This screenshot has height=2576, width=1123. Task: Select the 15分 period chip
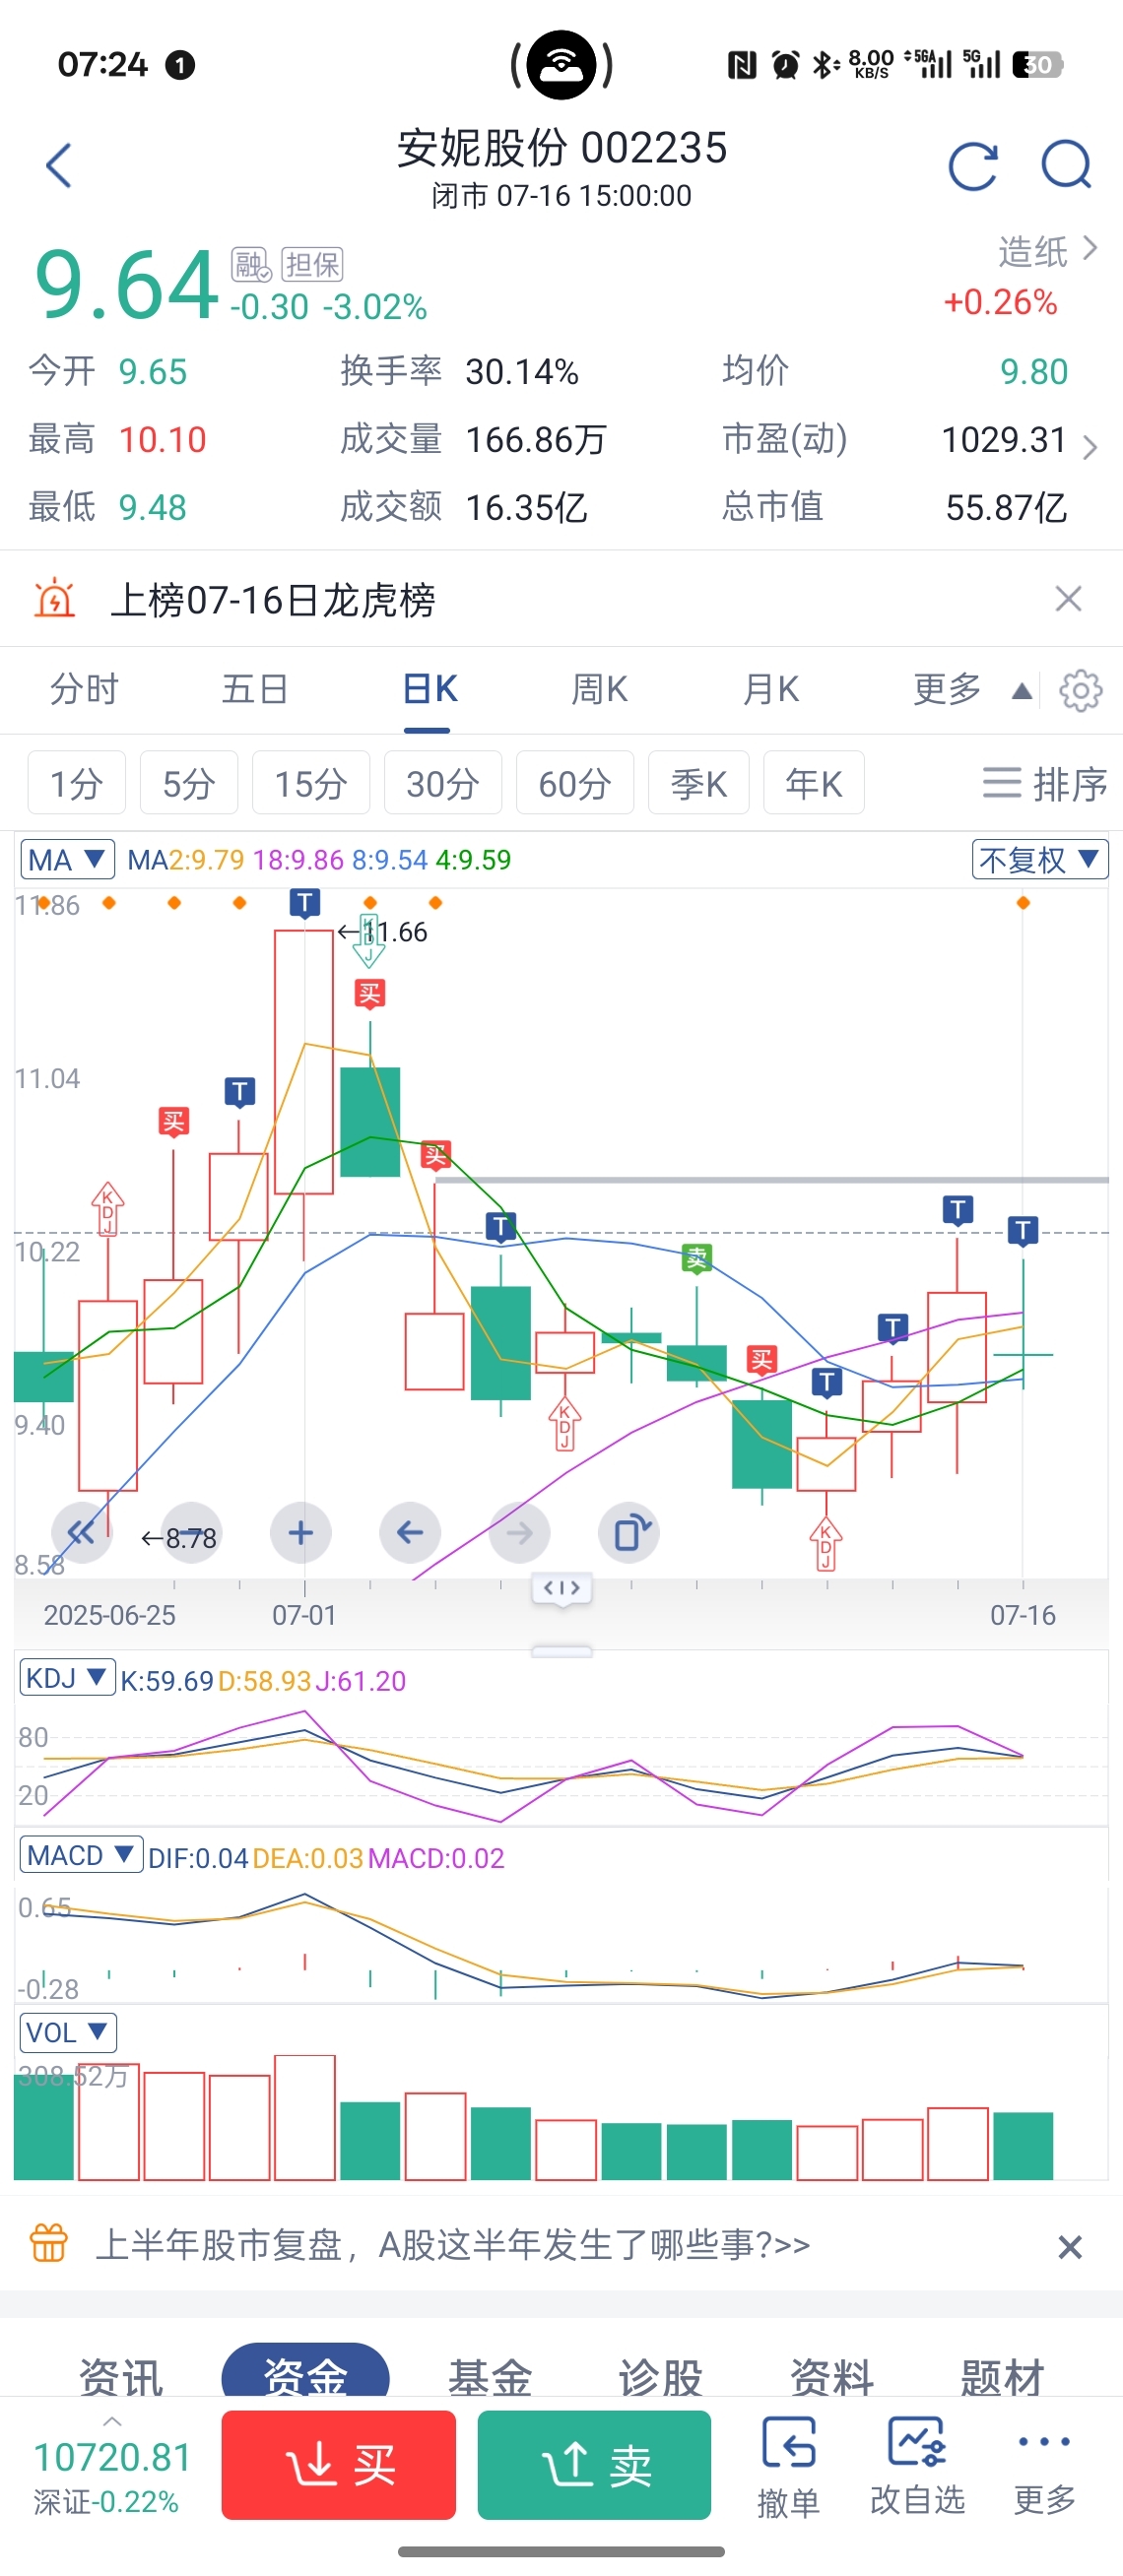311,783
